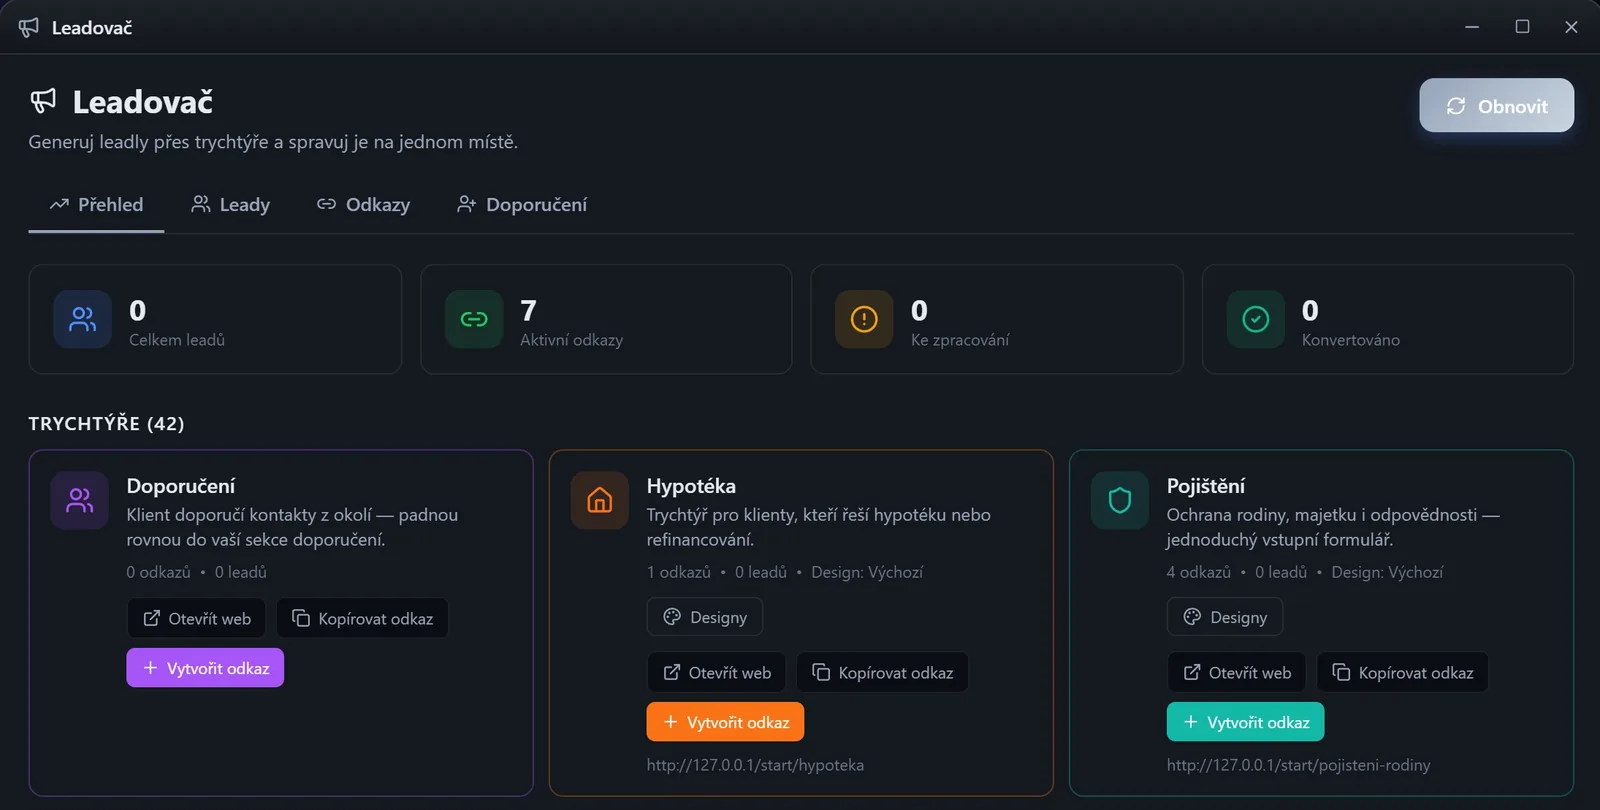Click the green link icon for Aktivní odkazy
Image resolution: width=1600 pixels, height=810 pixels.
pyautogui.click(x=474, y=319)
